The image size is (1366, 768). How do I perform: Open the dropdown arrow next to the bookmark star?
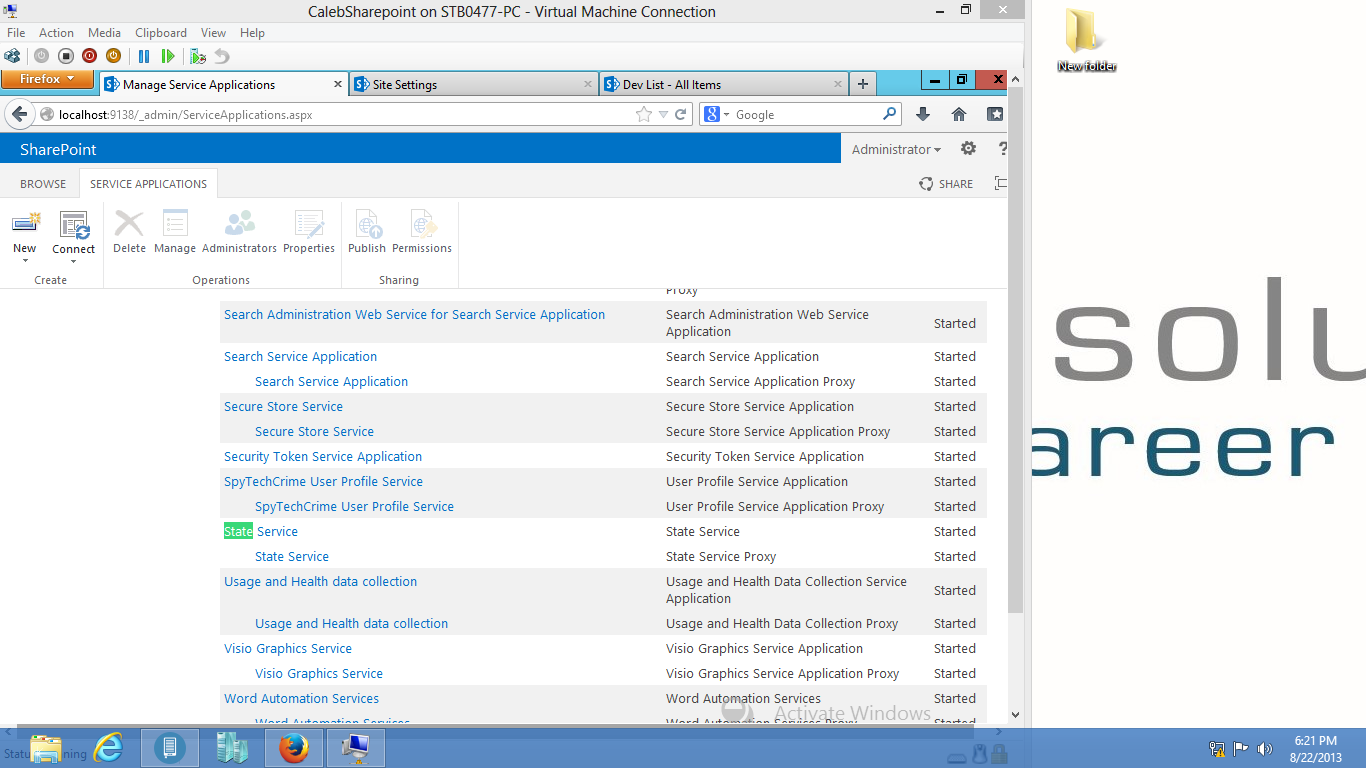pos(663,115)
